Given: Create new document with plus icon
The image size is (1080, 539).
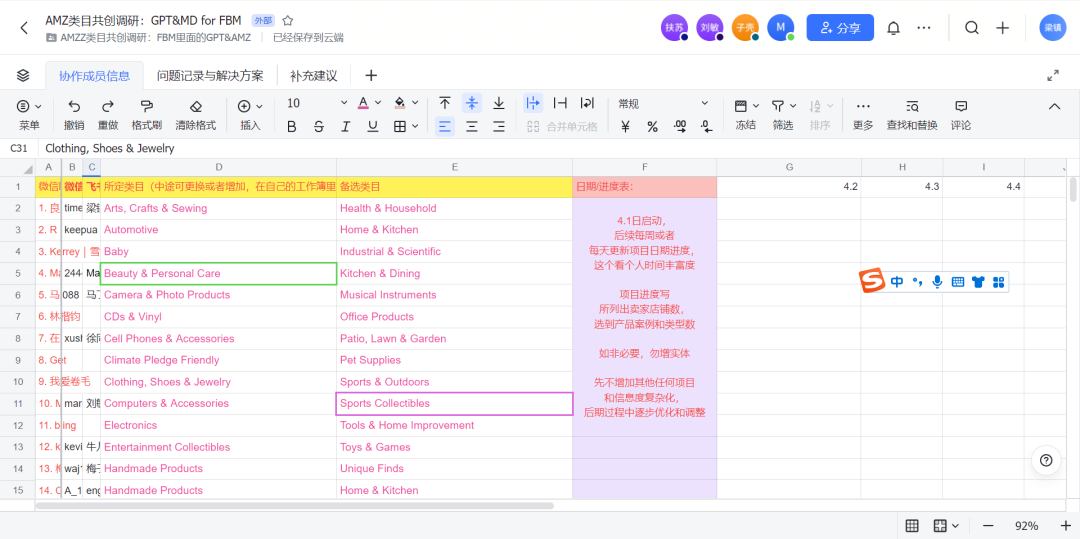Looking at the screenshot, I should [x=1003, y=28].
